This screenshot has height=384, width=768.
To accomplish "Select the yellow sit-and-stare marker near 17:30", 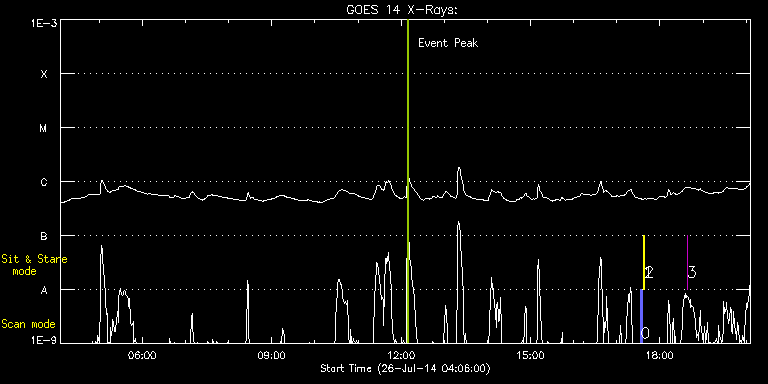I will [644, 263].
